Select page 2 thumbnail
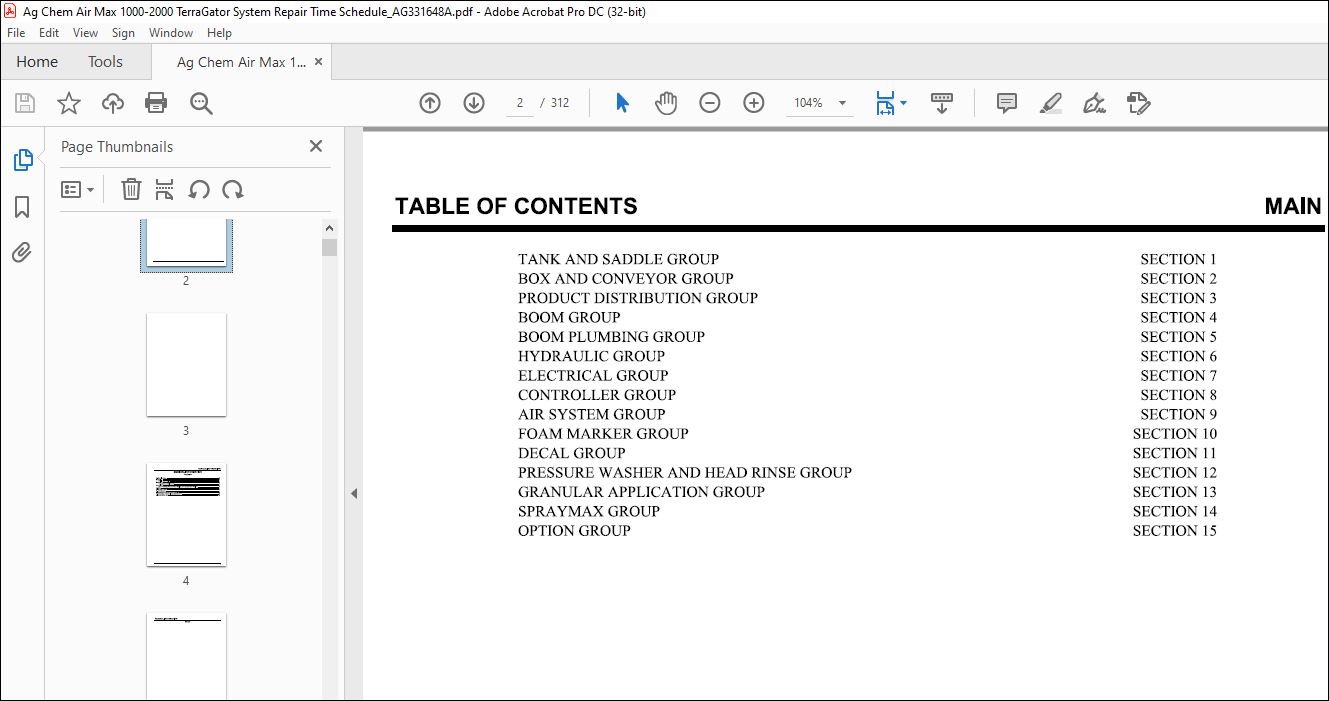The width and height of the screenshot is (1329, 701). (186, 245)
